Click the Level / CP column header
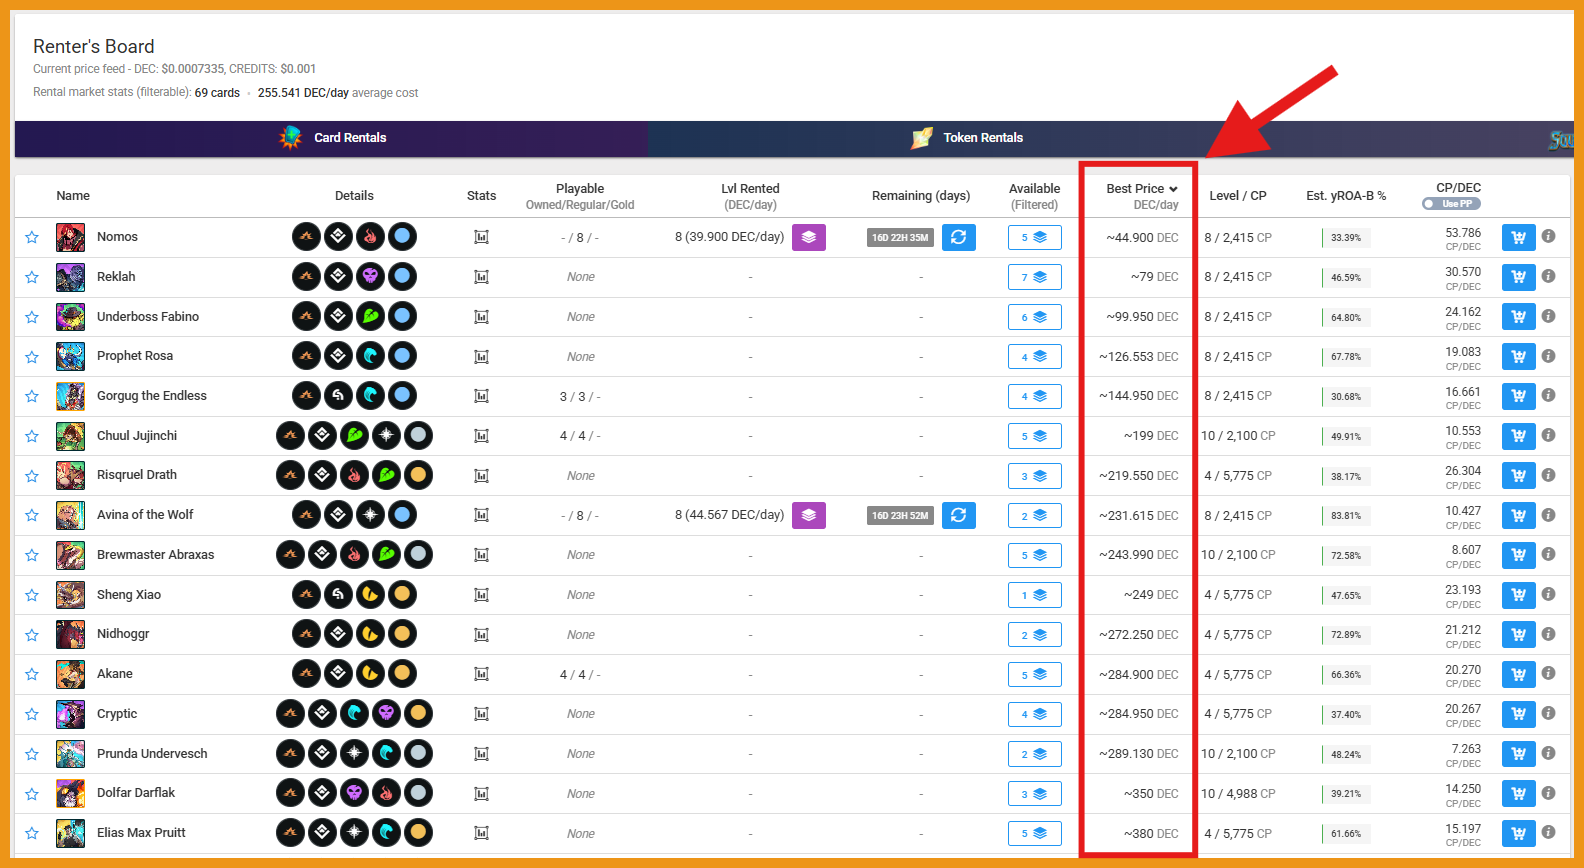This screenshot has height=868, width=1584. [x=1237, y=196]
